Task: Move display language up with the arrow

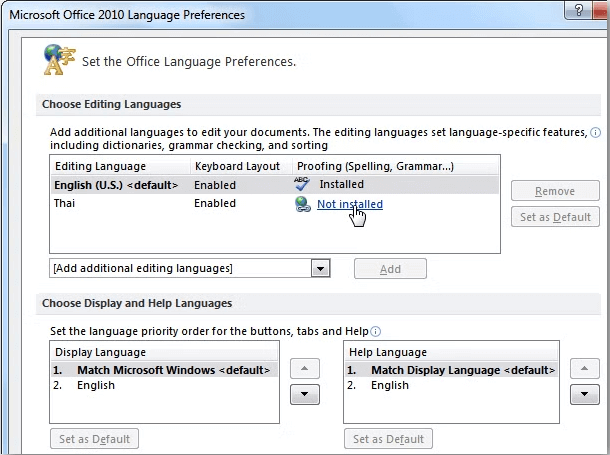Action: [305, 368]
